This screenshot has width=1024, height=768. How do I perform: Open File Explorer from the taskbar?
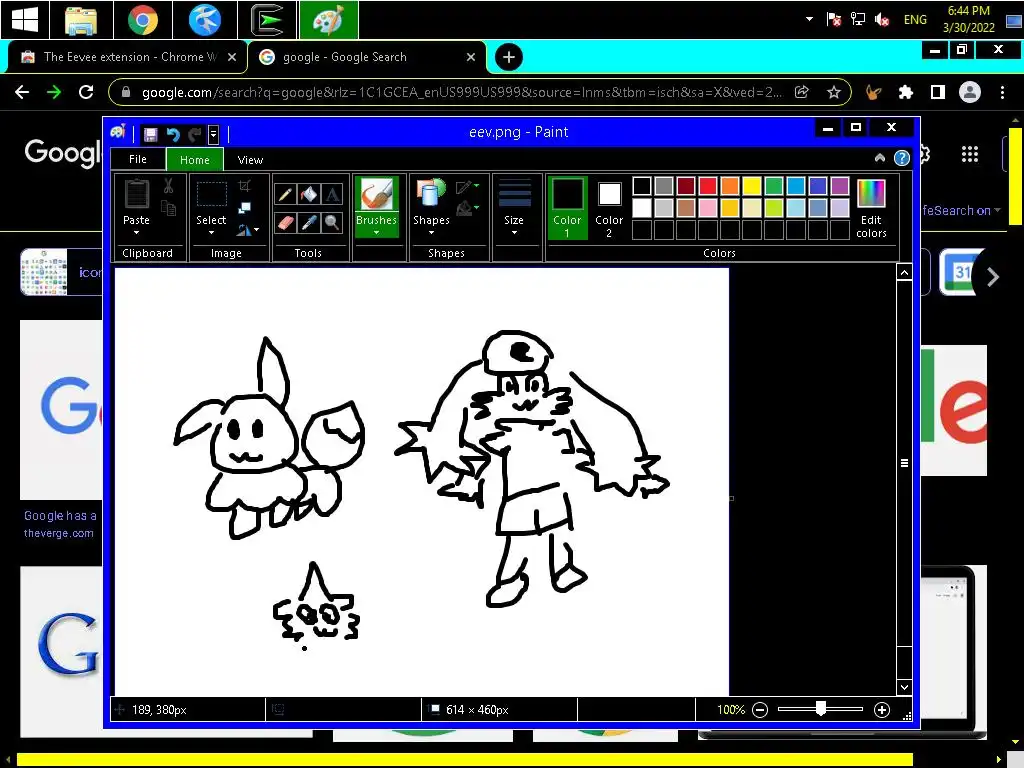81,20
